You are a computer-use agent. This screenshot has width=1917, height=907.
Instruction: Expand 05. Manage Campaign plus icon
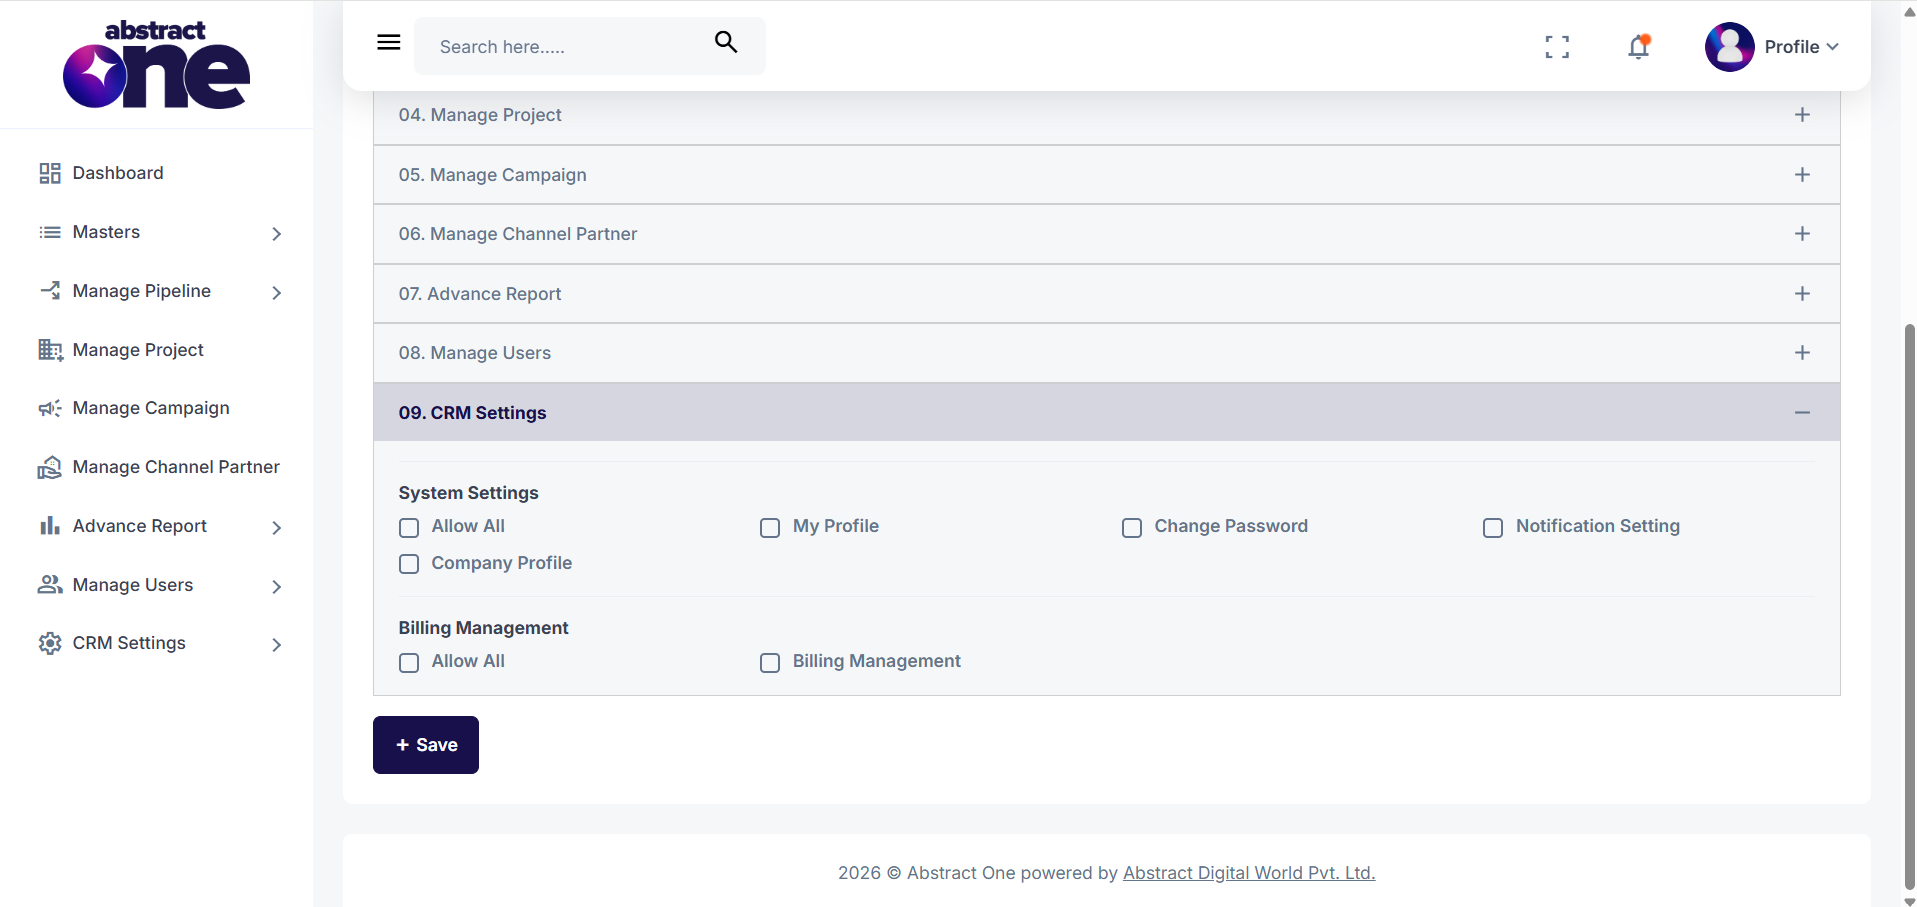[x=1802, y=175]
